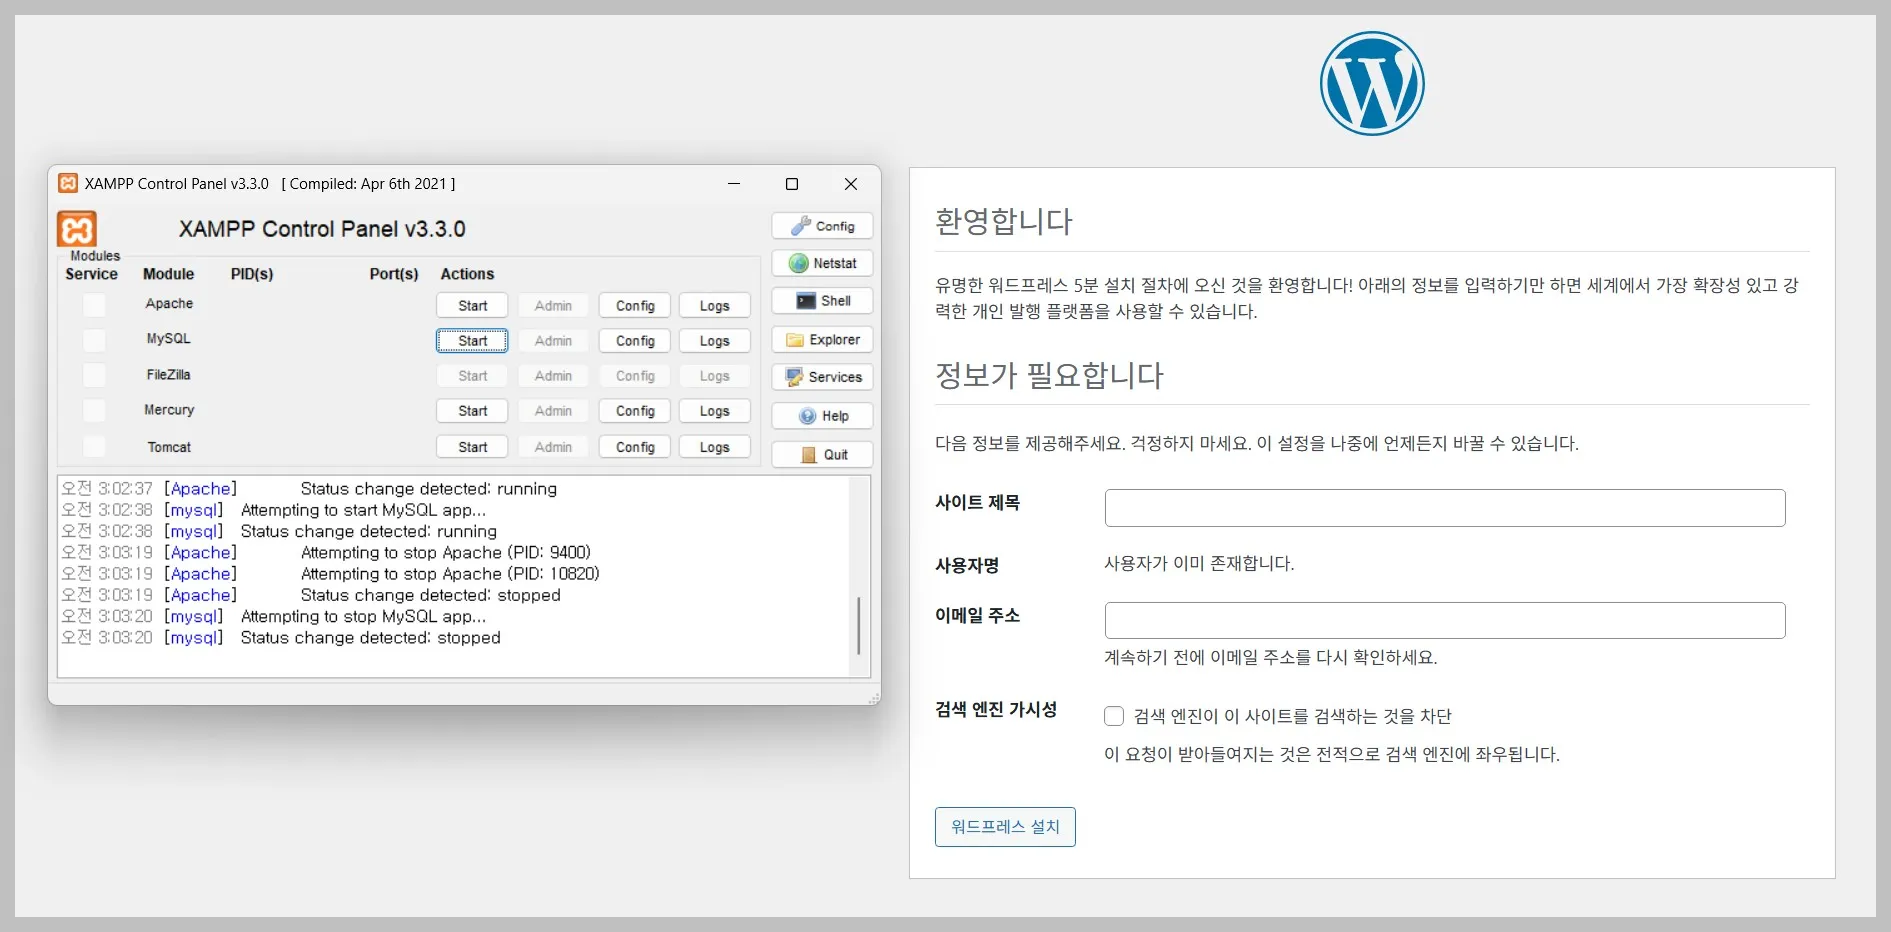Toggle the Tomcat service checkbox
1891x932 pixels.
coord(94,446)
